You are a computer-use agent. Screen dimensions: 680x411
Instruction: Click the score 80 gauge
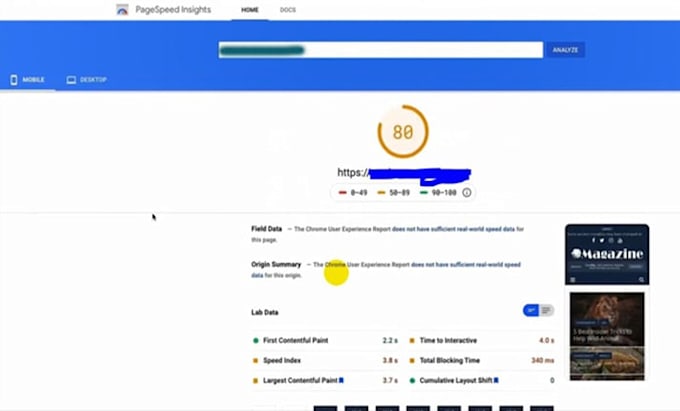pyautogui.click(x=403, y=132)
